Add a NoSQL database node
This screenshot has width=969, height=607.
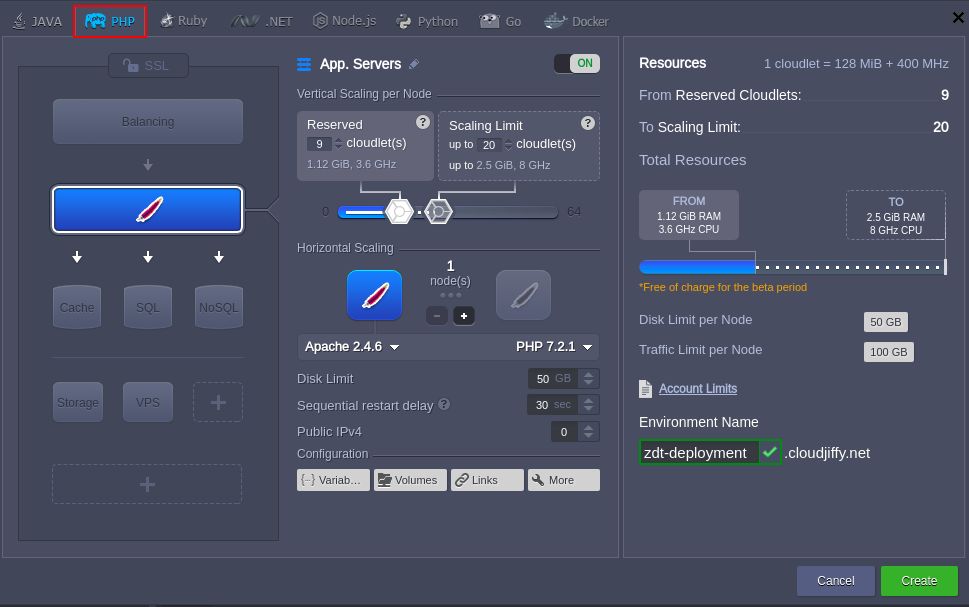click(219, 307)
